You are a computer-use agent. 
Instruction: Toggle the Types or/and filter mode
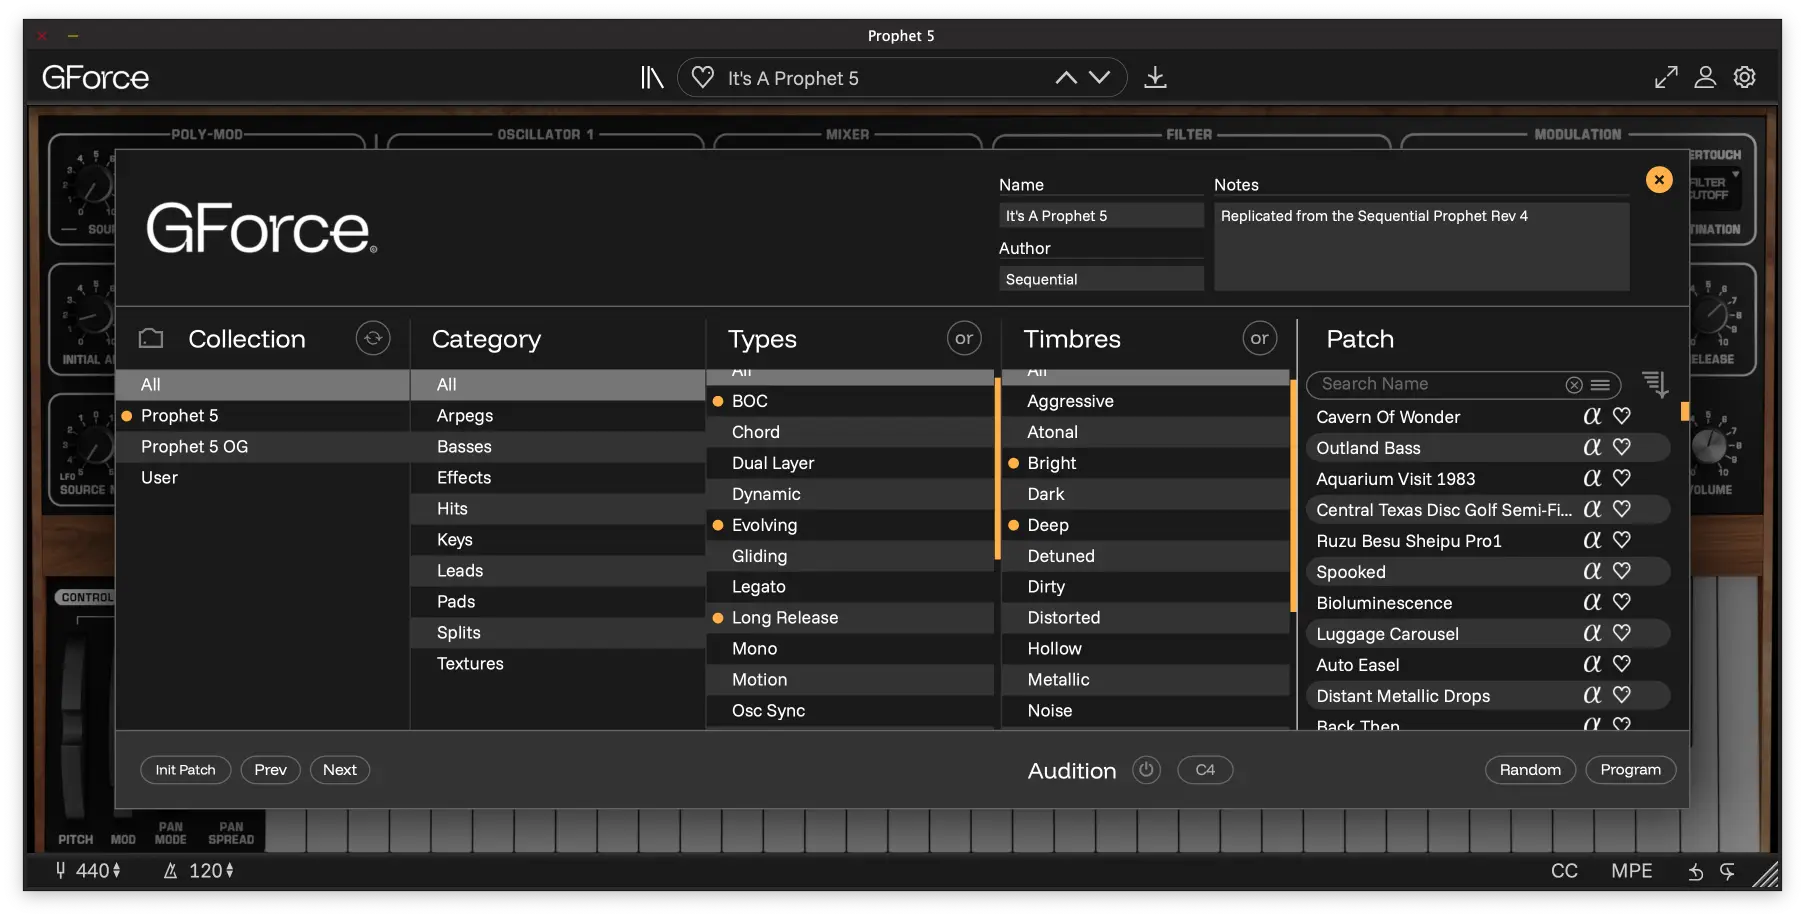point(964,339)
